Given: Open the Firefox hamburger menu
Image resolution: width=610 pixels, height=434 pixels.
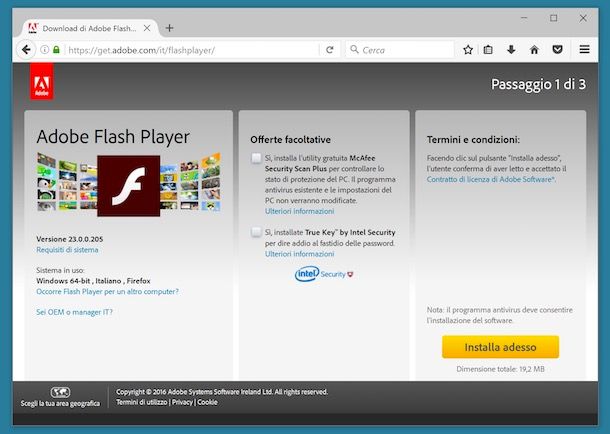Looking at the screenshot, I should tap(584, 49).
